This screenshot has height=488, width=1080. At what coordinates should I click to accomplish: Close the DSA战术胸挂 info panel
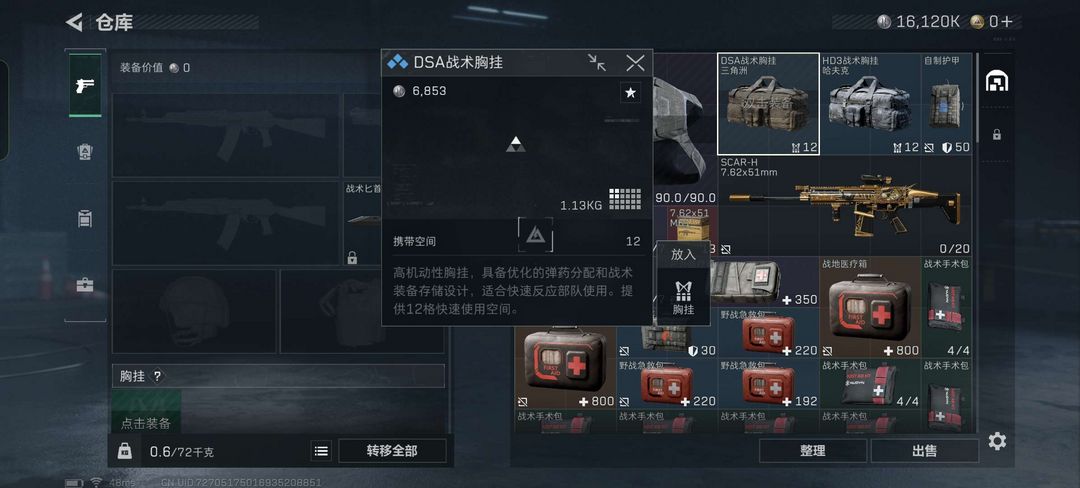(x=635, y=63)
